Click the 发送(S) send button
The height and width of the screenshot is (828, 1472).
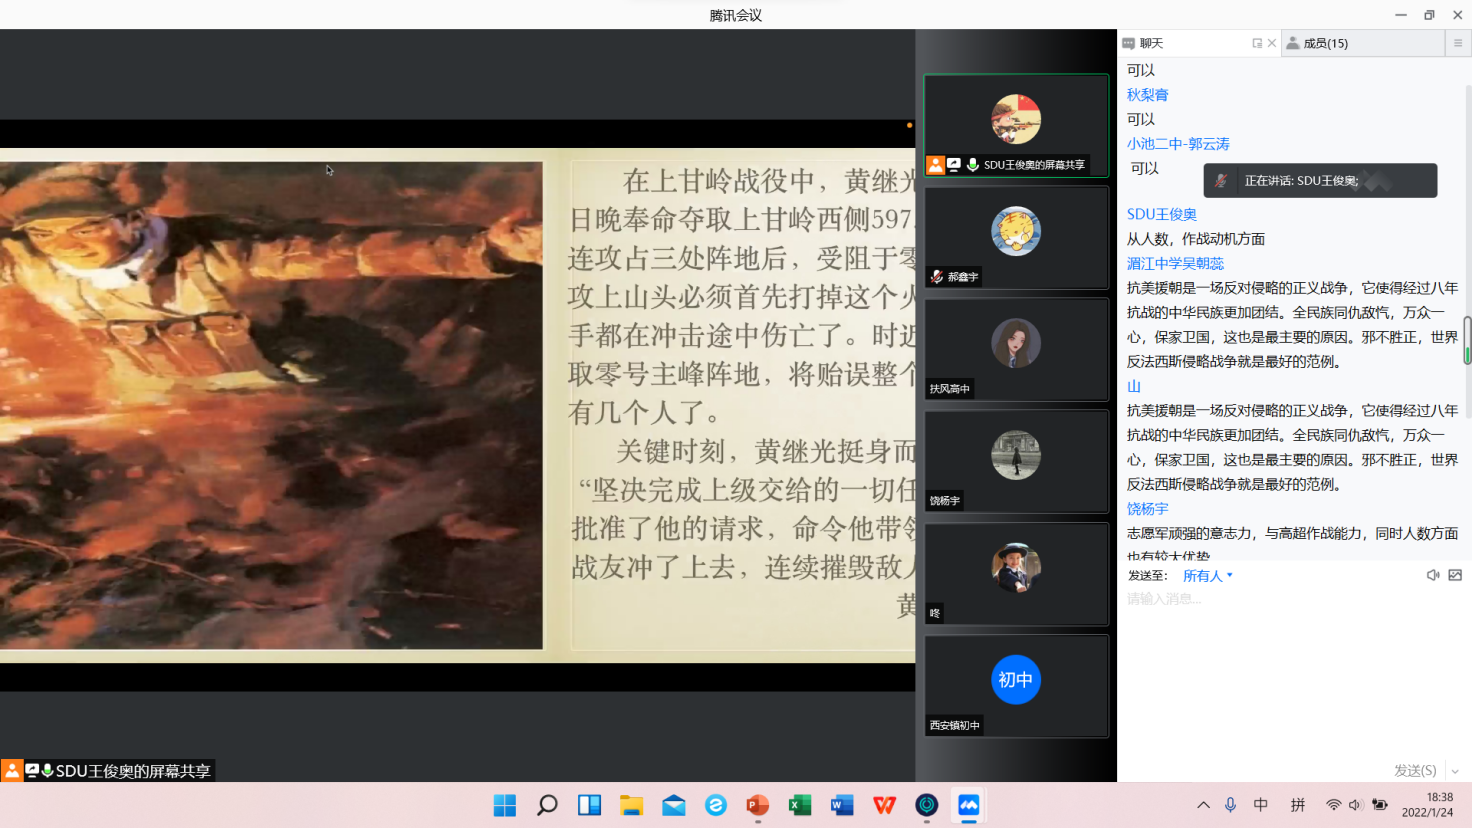1415,770
